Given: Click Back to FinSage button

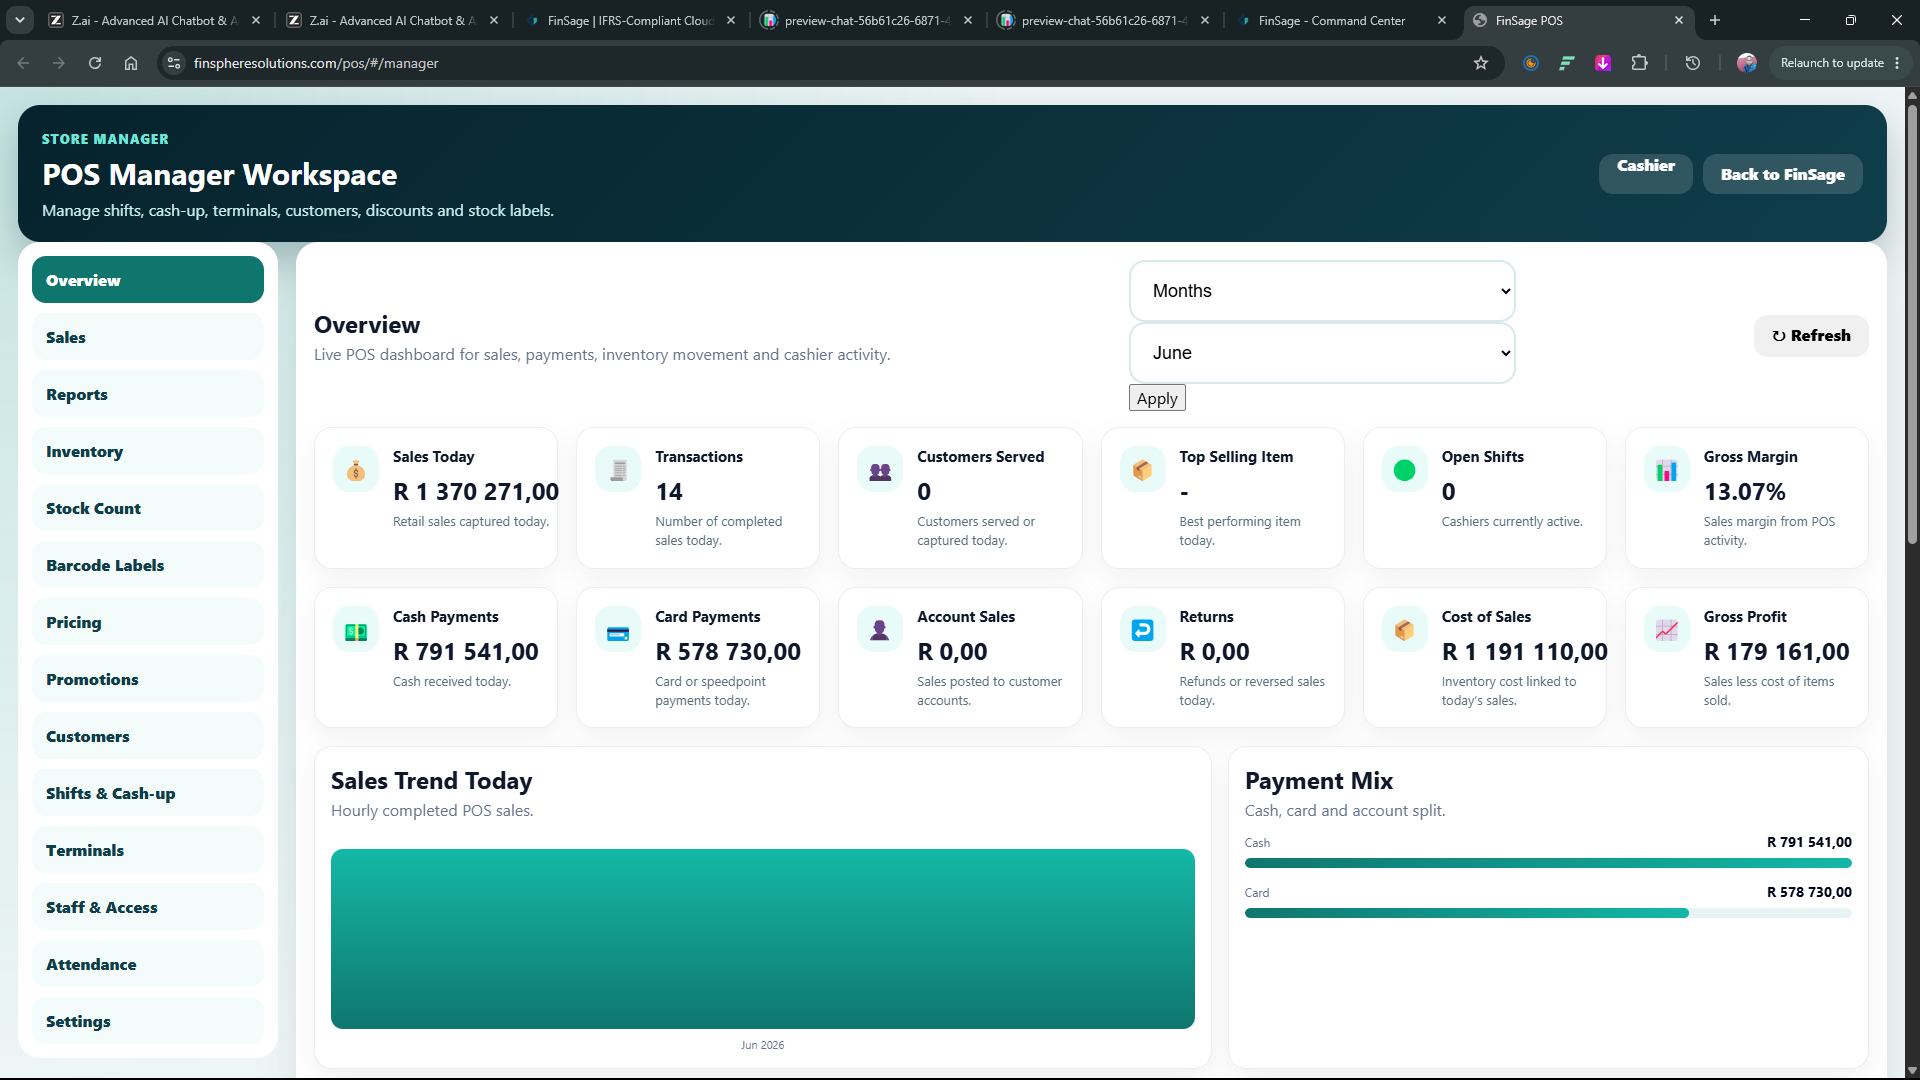Looking at the screenshot, I should pyautogui.click(x=1782, y=174).
